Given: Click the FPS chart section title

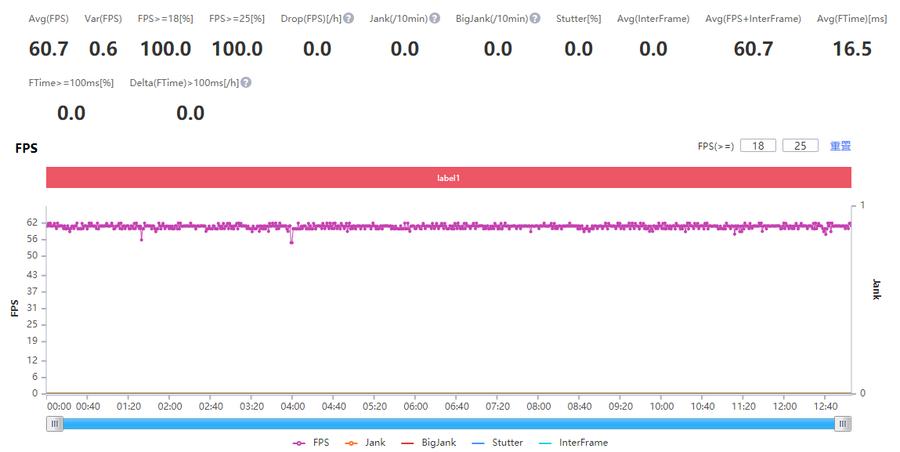Looking at the screenshot, I should [x=26, y=148].
